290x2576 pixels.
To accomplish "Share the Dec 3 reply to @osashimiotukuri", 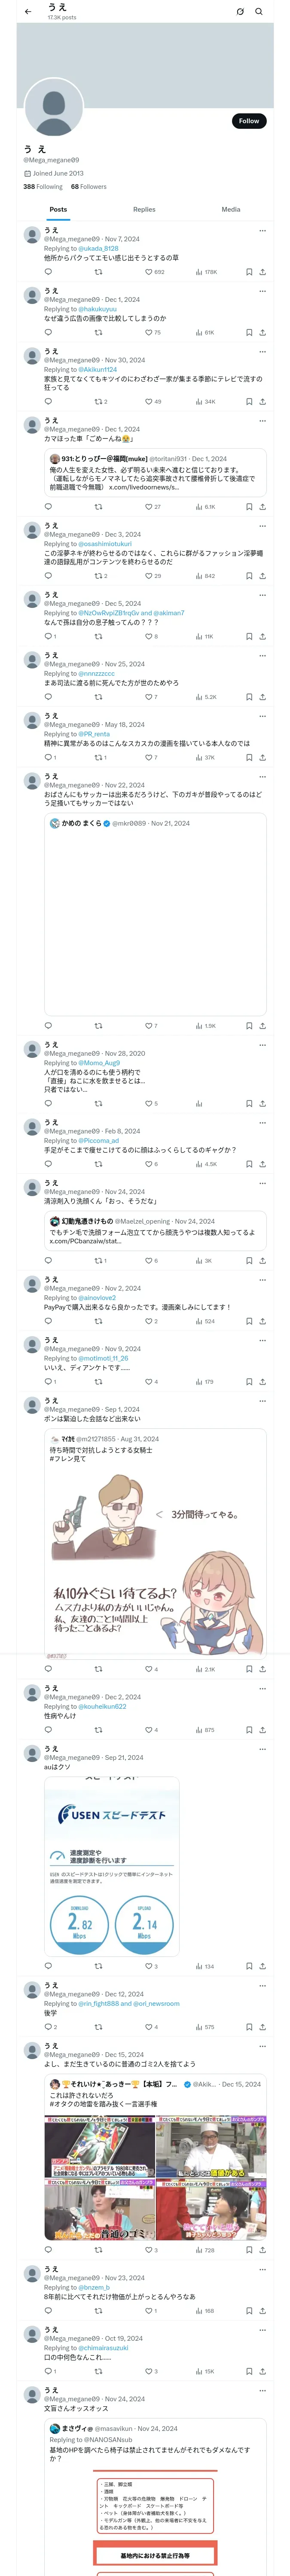I will 262,576.
